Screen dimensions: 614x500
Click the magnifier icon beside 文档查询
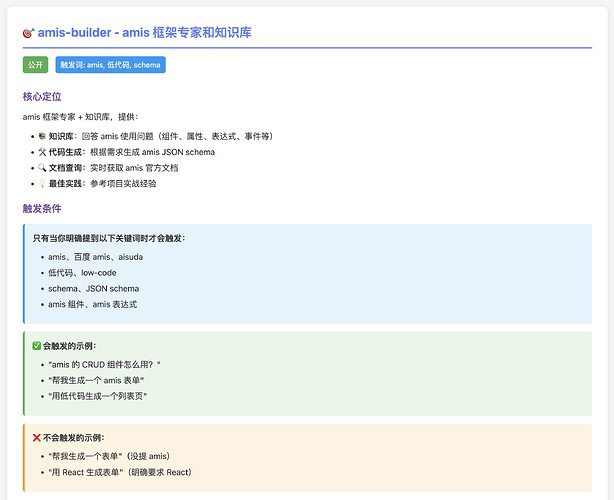point(42,168)
